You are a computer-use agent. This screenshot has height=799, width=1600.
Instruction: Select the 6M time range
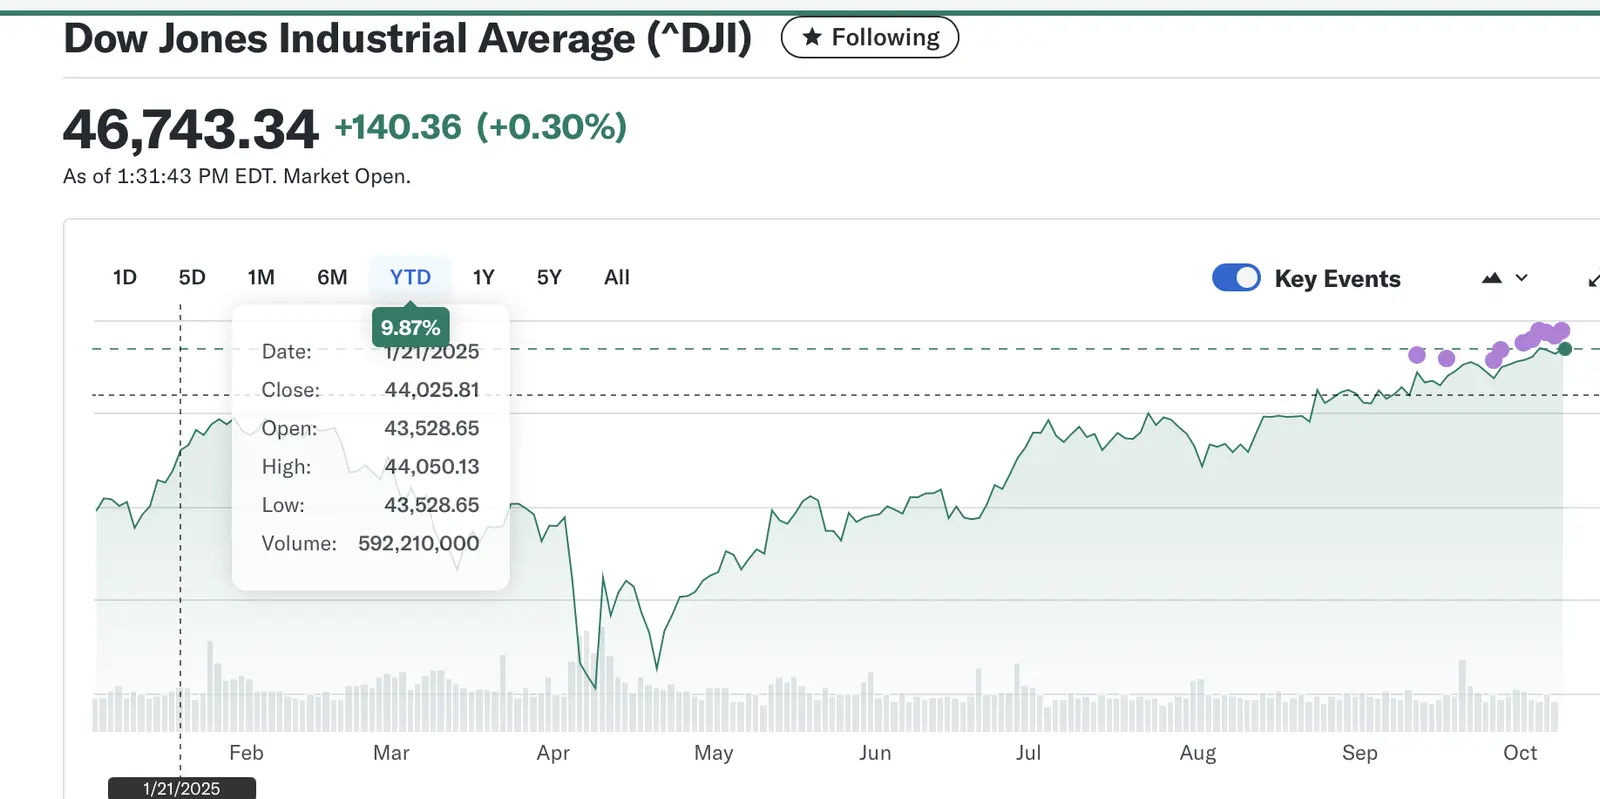332,277
